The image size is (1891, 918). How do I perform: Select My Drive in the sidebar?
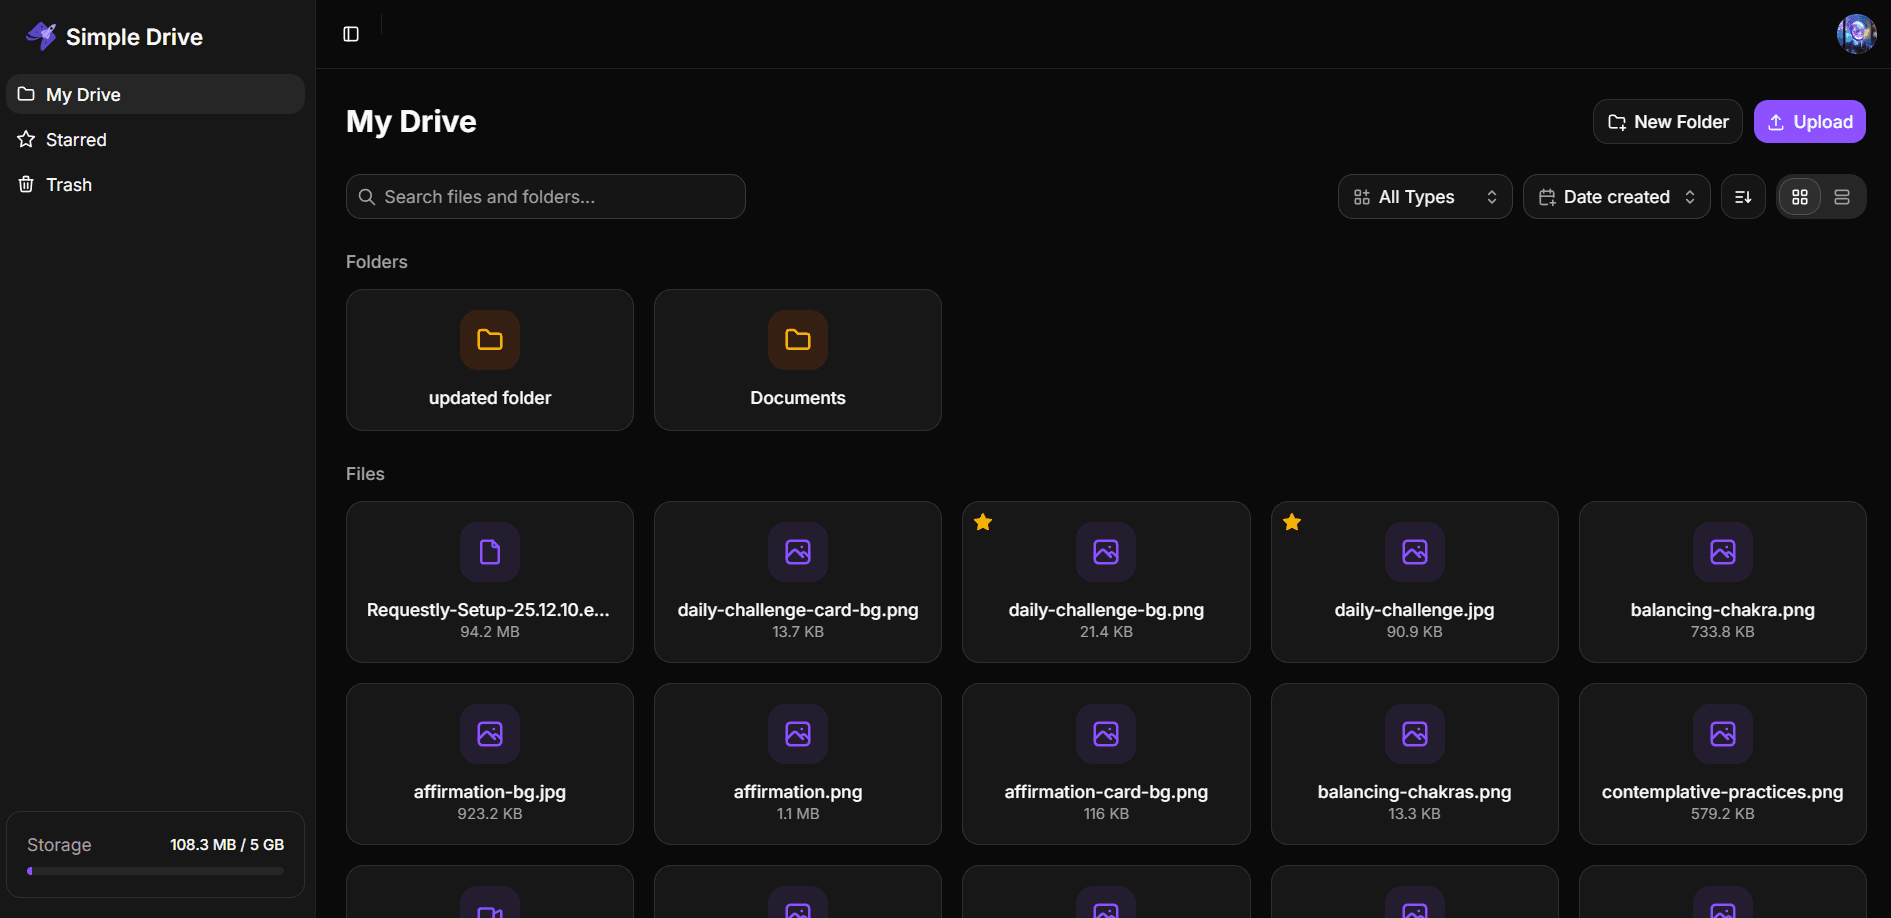(x=83, y=95)
